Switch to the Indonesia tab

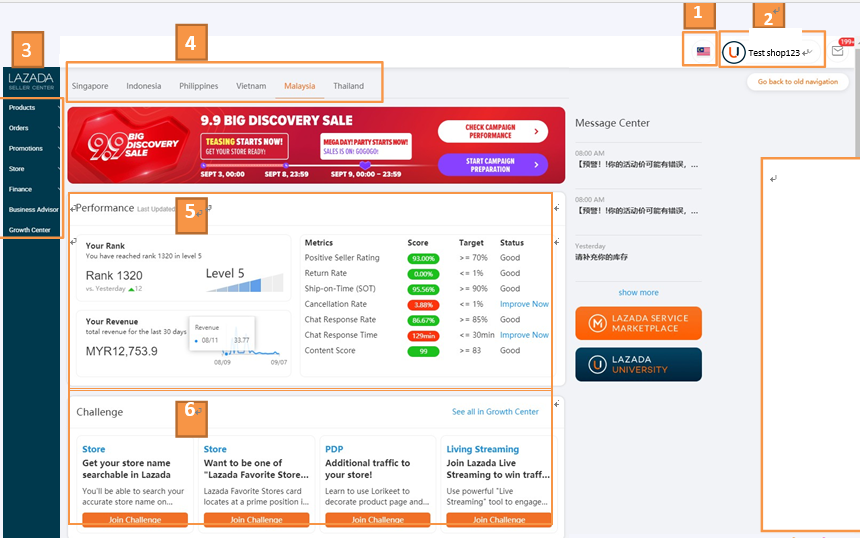[x=144, y=86]
